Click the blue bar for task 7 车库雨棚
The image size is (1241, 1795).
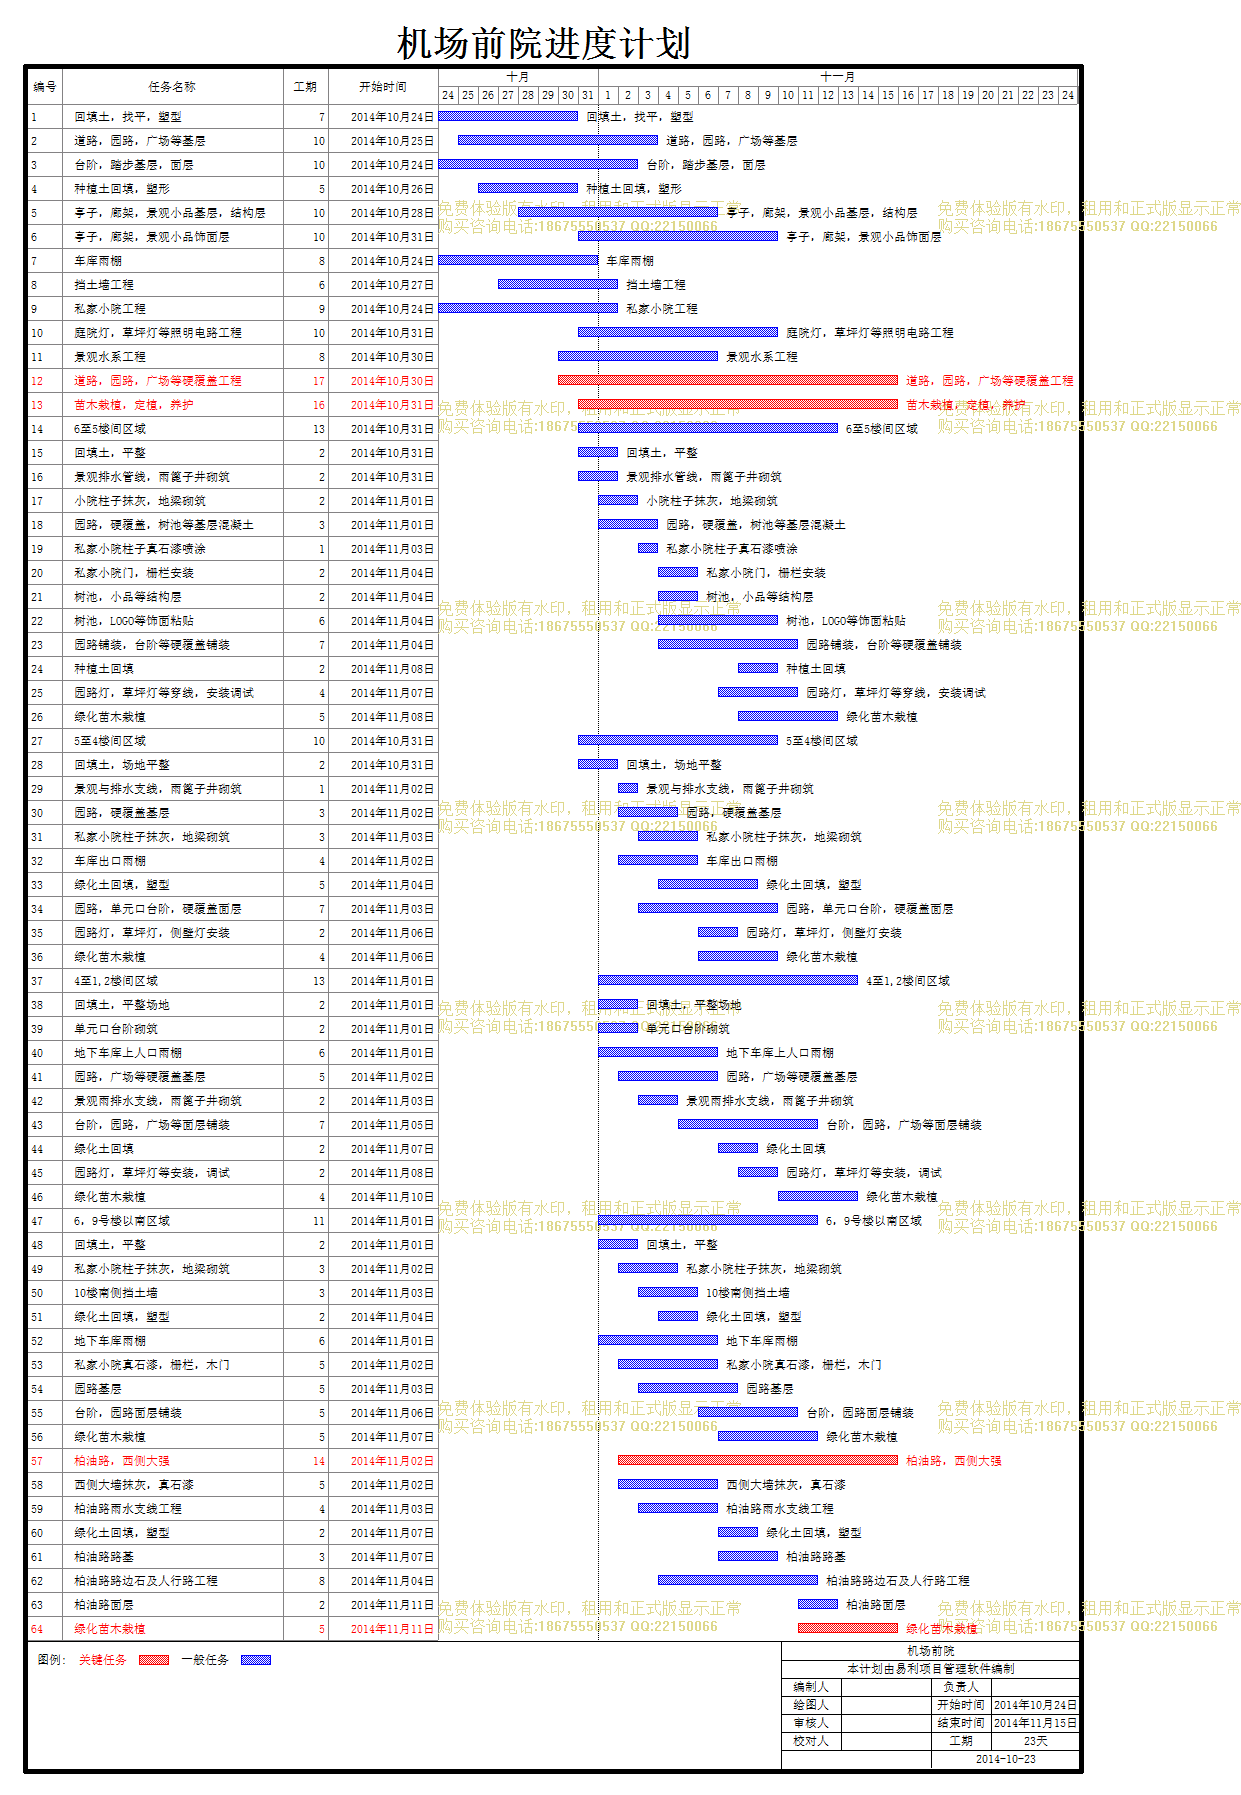[x=518, y=260]
